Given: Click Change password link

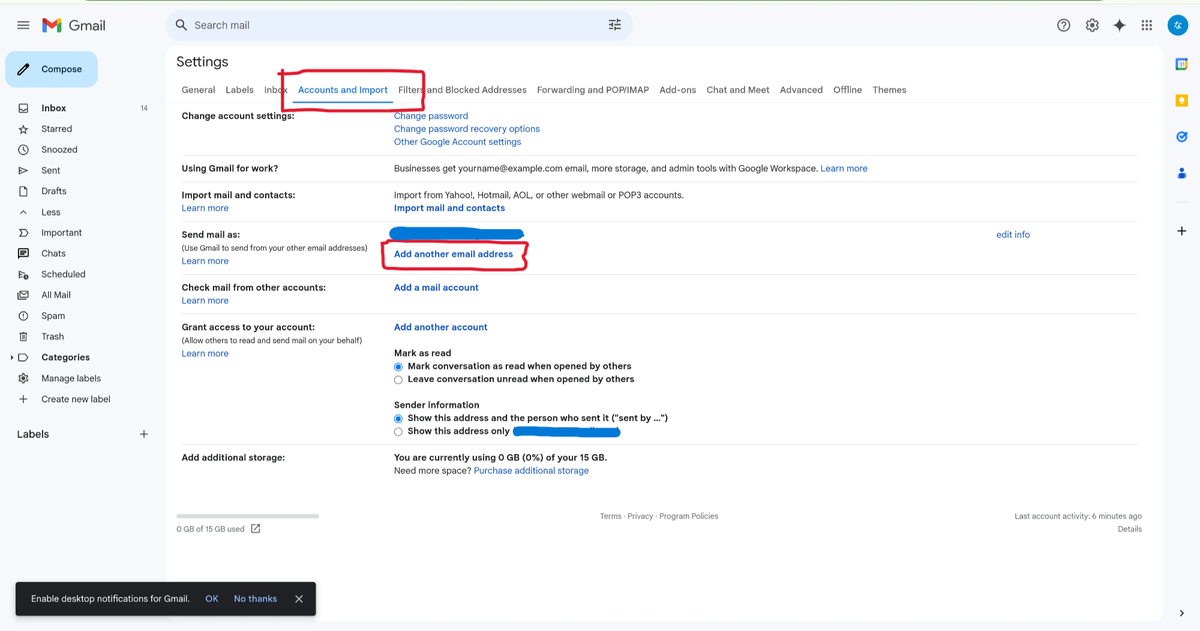Looking at the screenshot, I should 431,116.
